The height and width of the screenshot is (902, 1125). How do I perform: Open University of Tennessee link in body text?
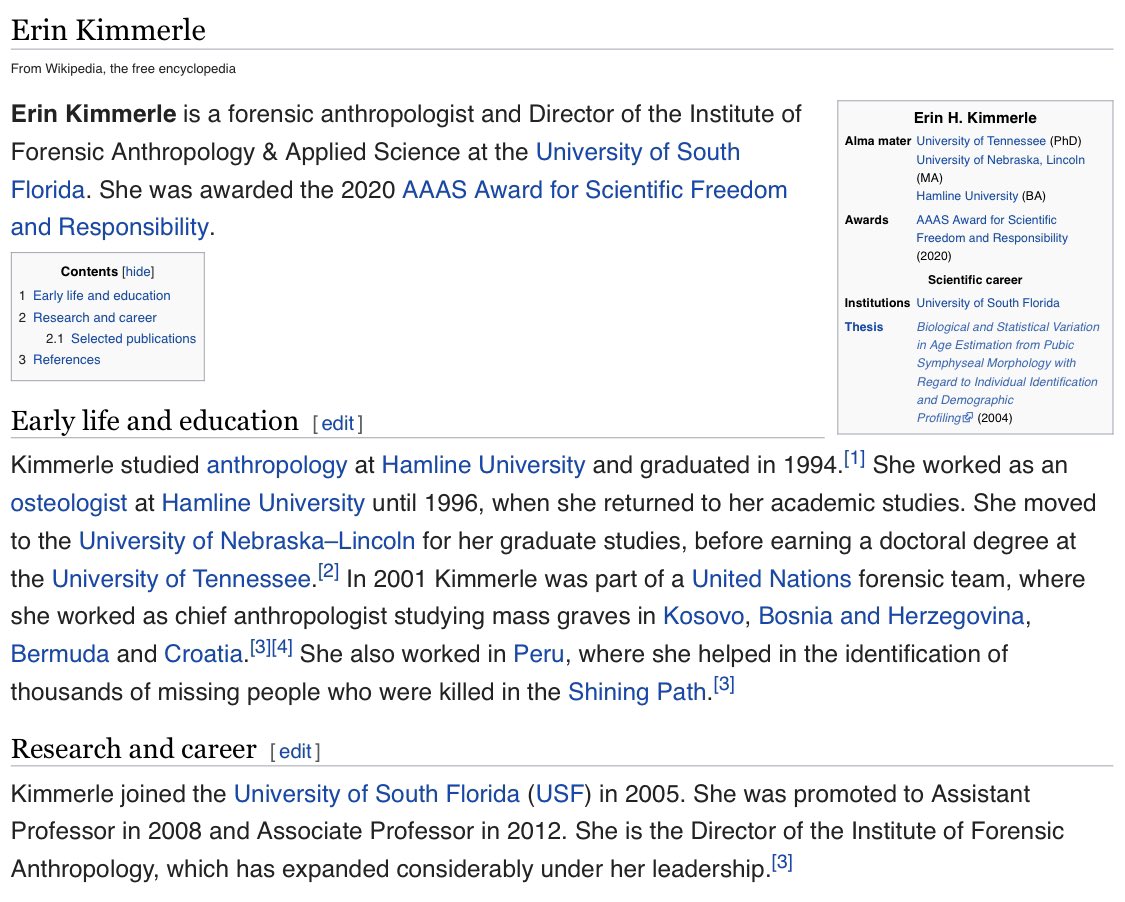coord(182,579)
